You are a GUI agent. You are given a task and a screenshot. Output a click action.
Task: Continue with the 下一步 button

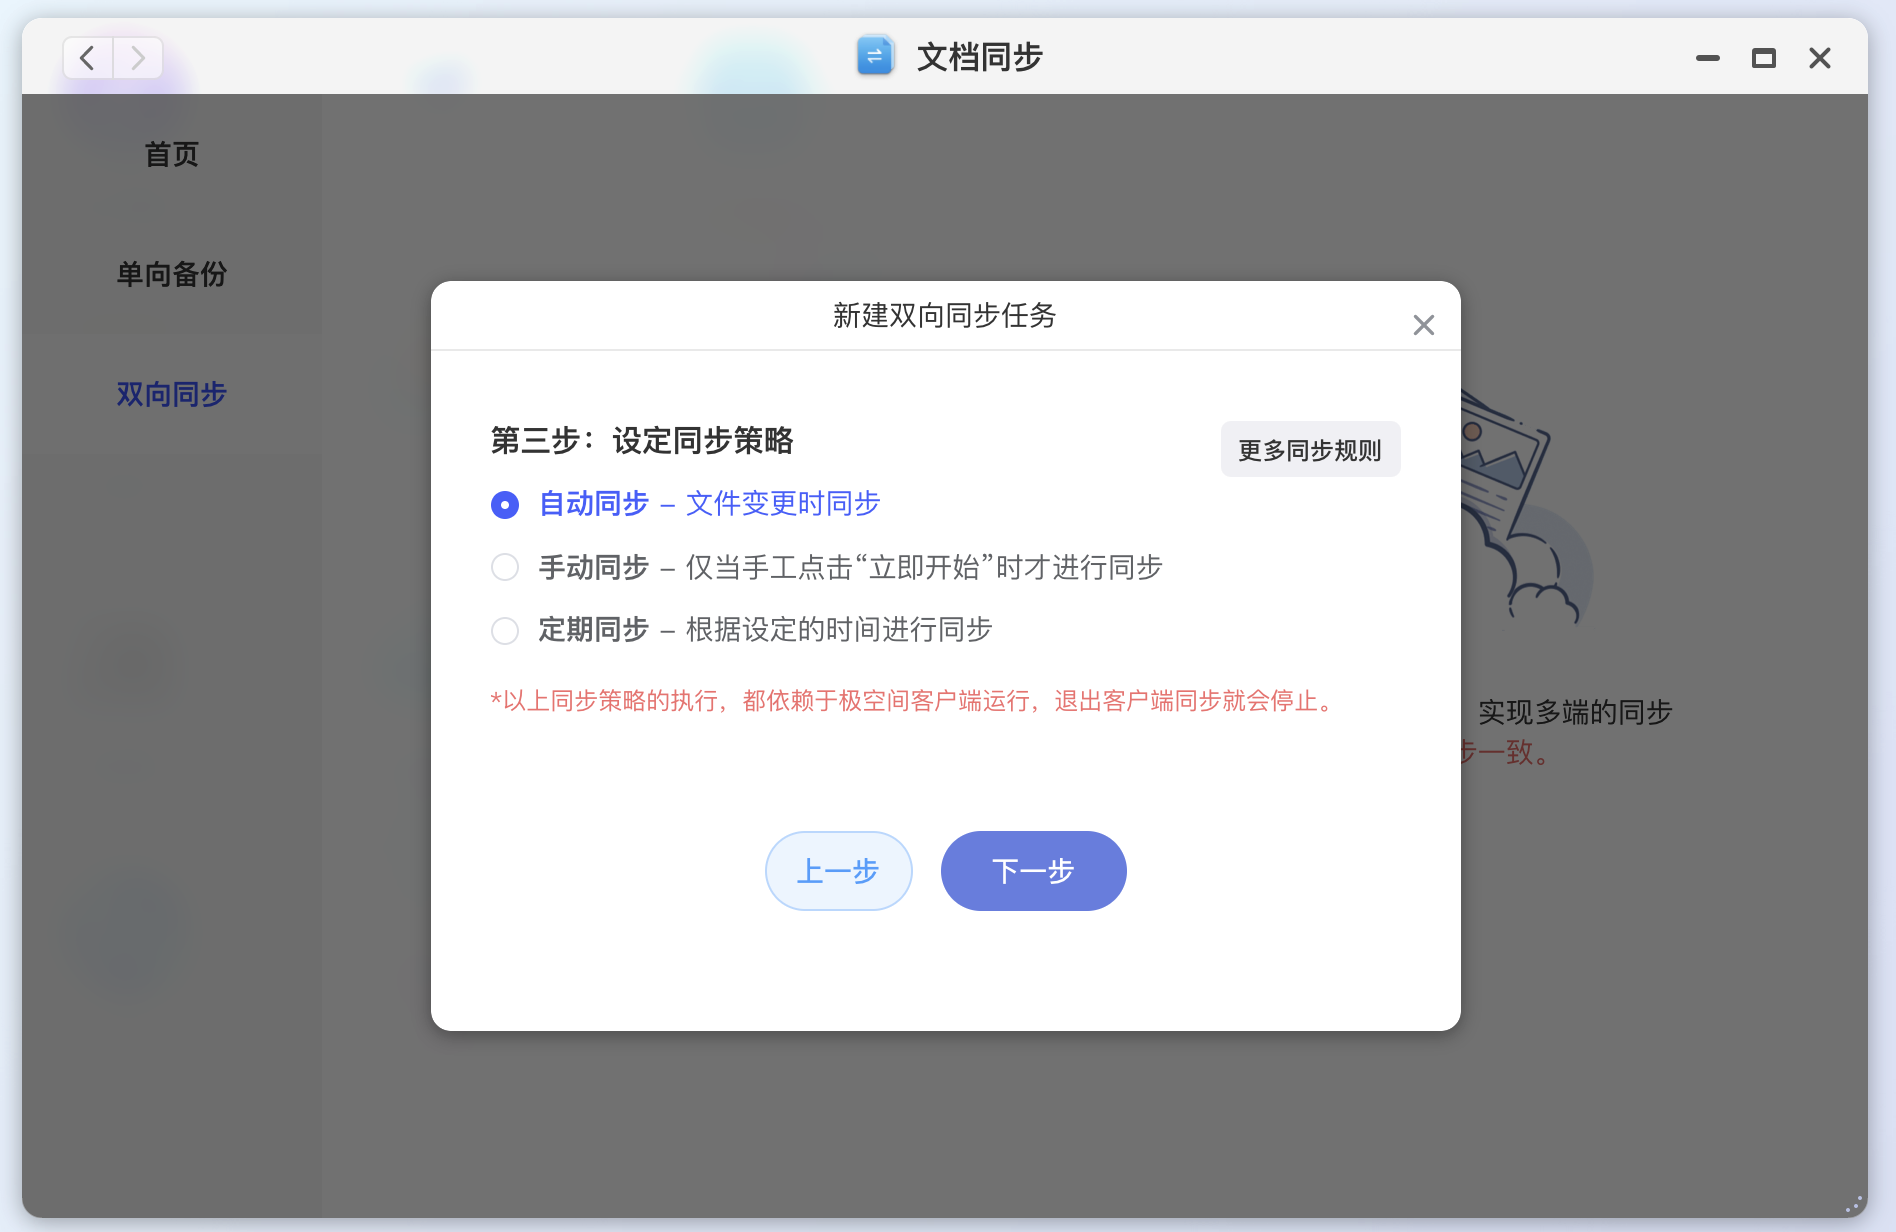[x=1033, y=871]
